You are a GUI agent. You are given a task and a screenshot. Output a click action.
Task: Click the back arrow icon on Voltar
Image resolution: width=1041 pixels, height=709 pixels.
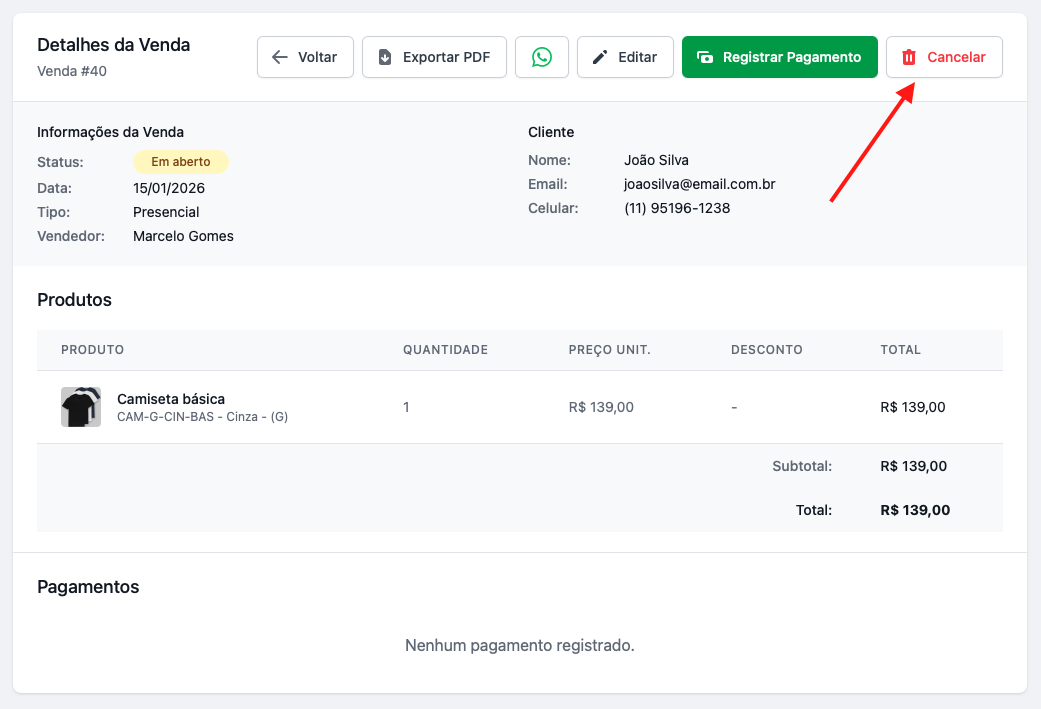tap(280, 57)
